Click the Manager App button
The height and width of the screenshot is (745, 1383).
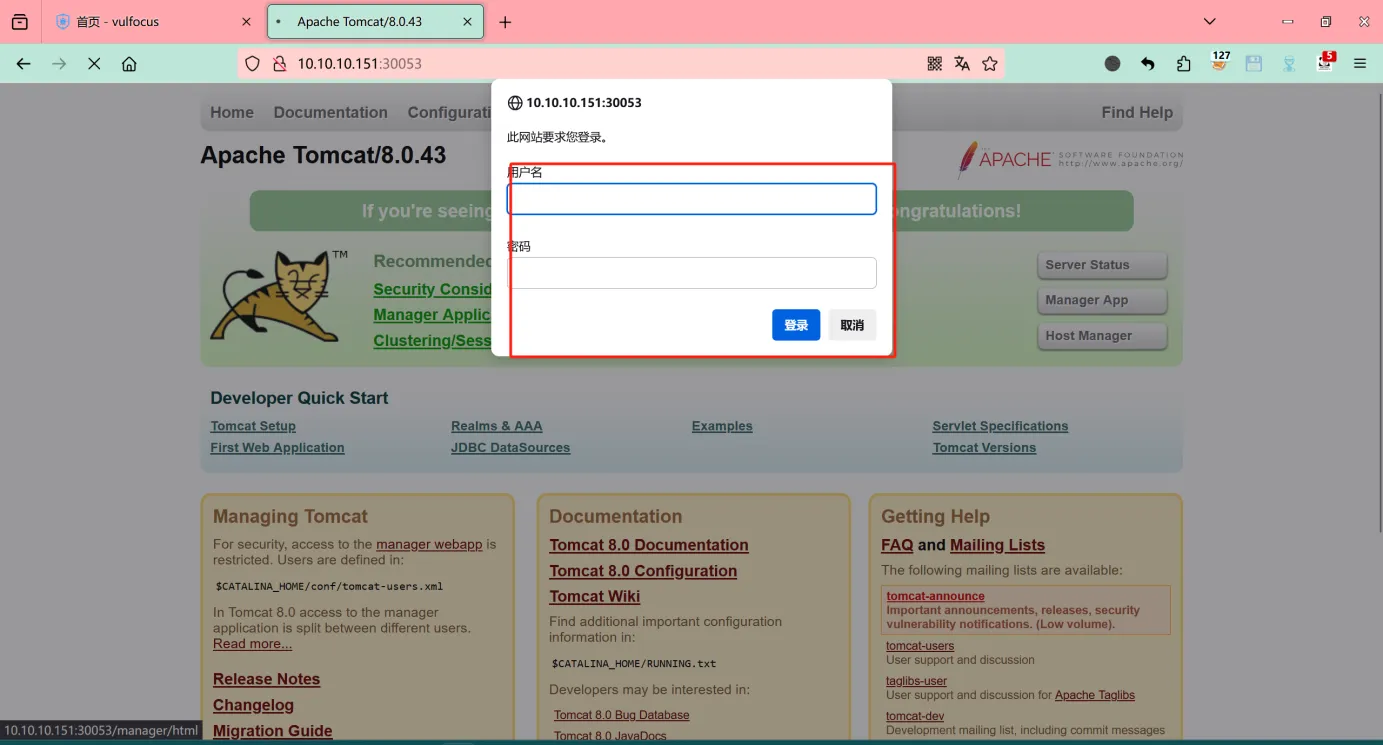coord(1102,300)
